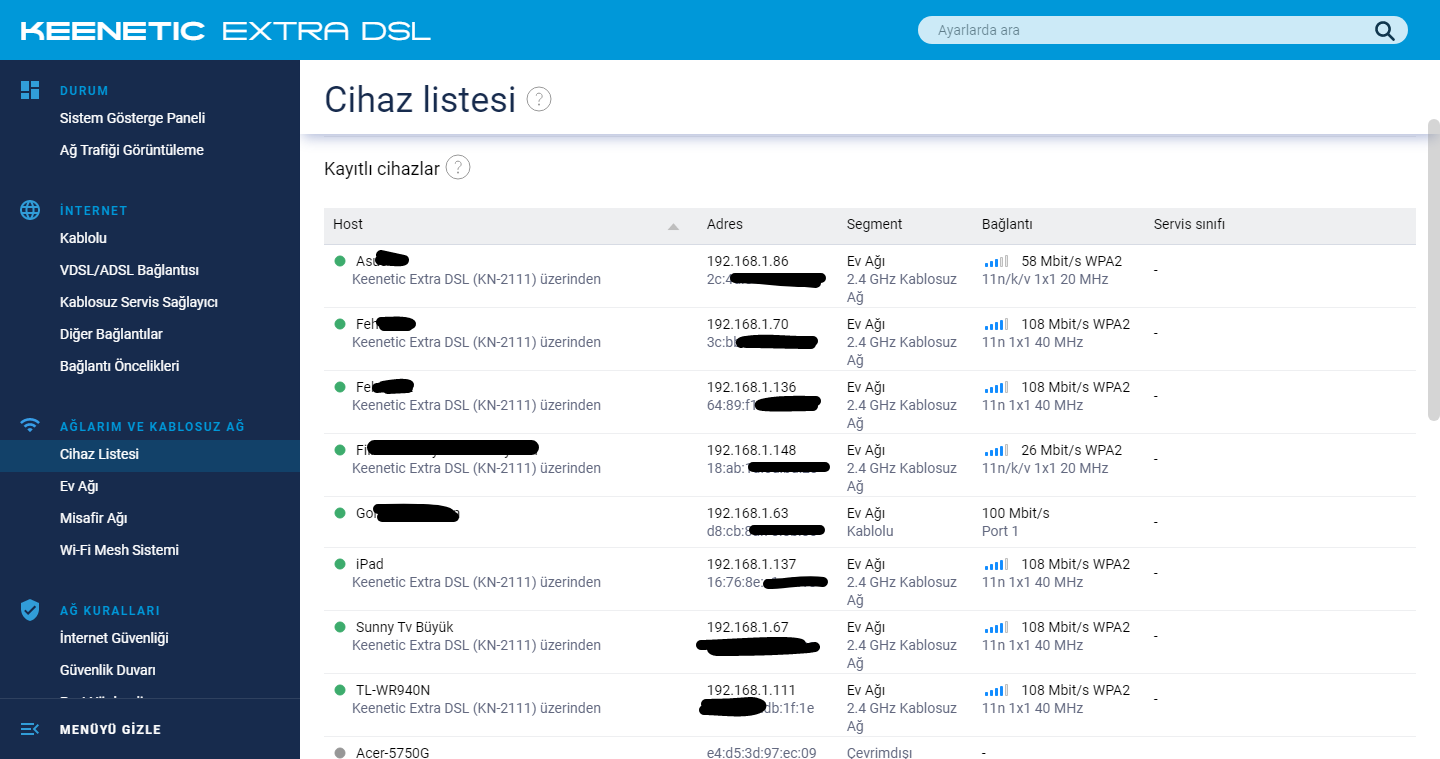
Task: Click the Bağlantı column header
Action: [x=1007, y=224]
